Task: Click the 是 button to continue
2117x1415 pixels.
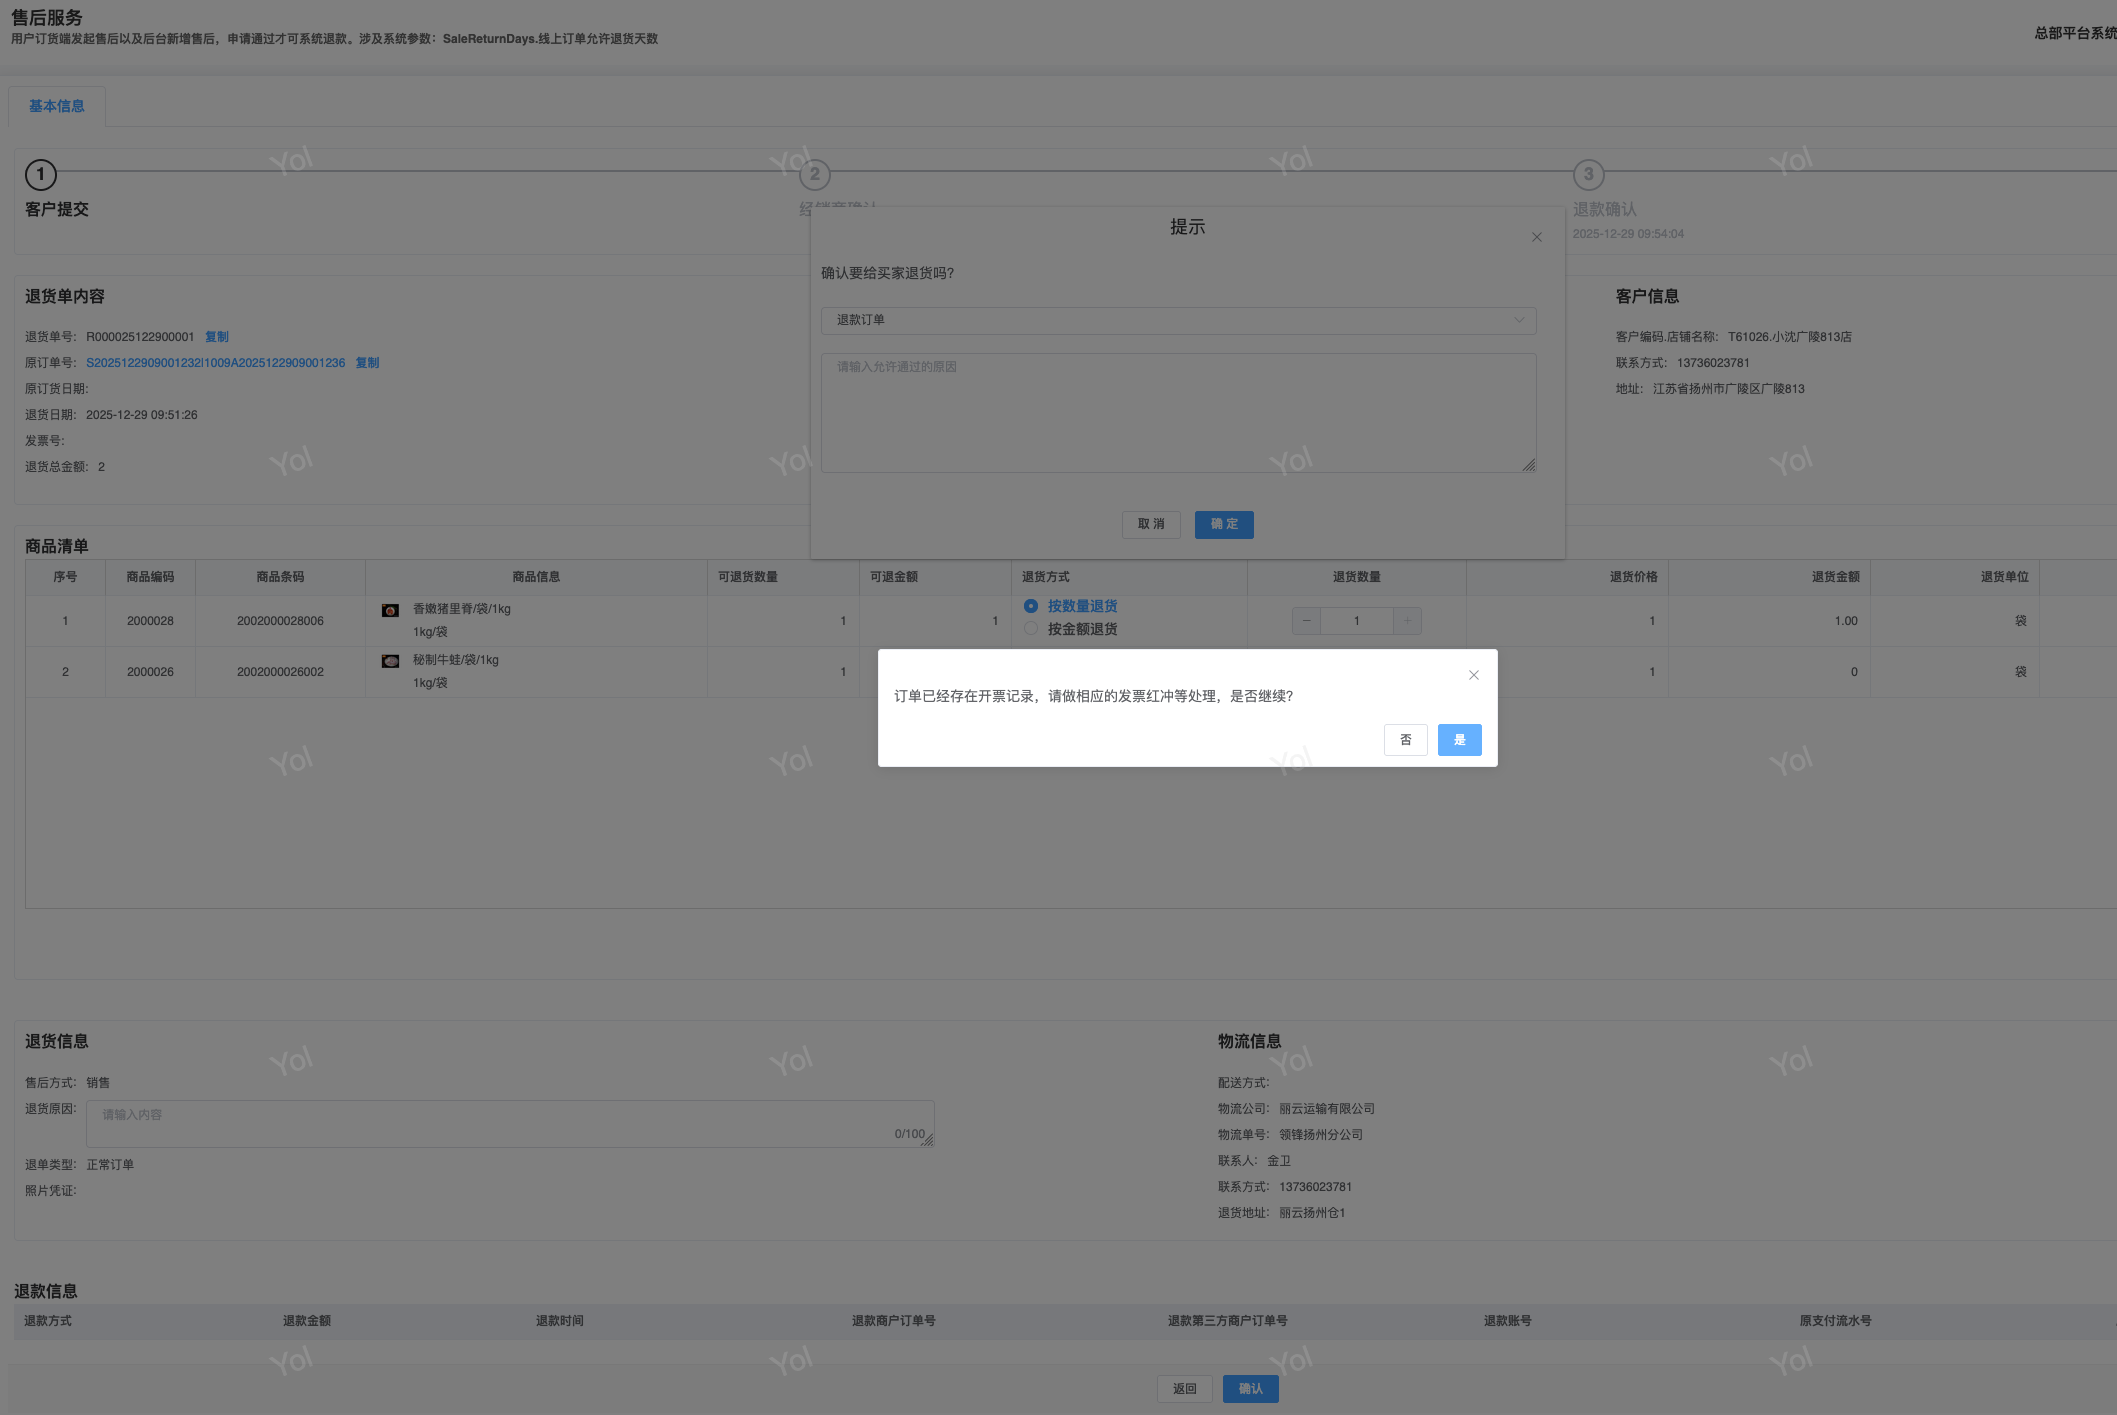Action: 1459,740
